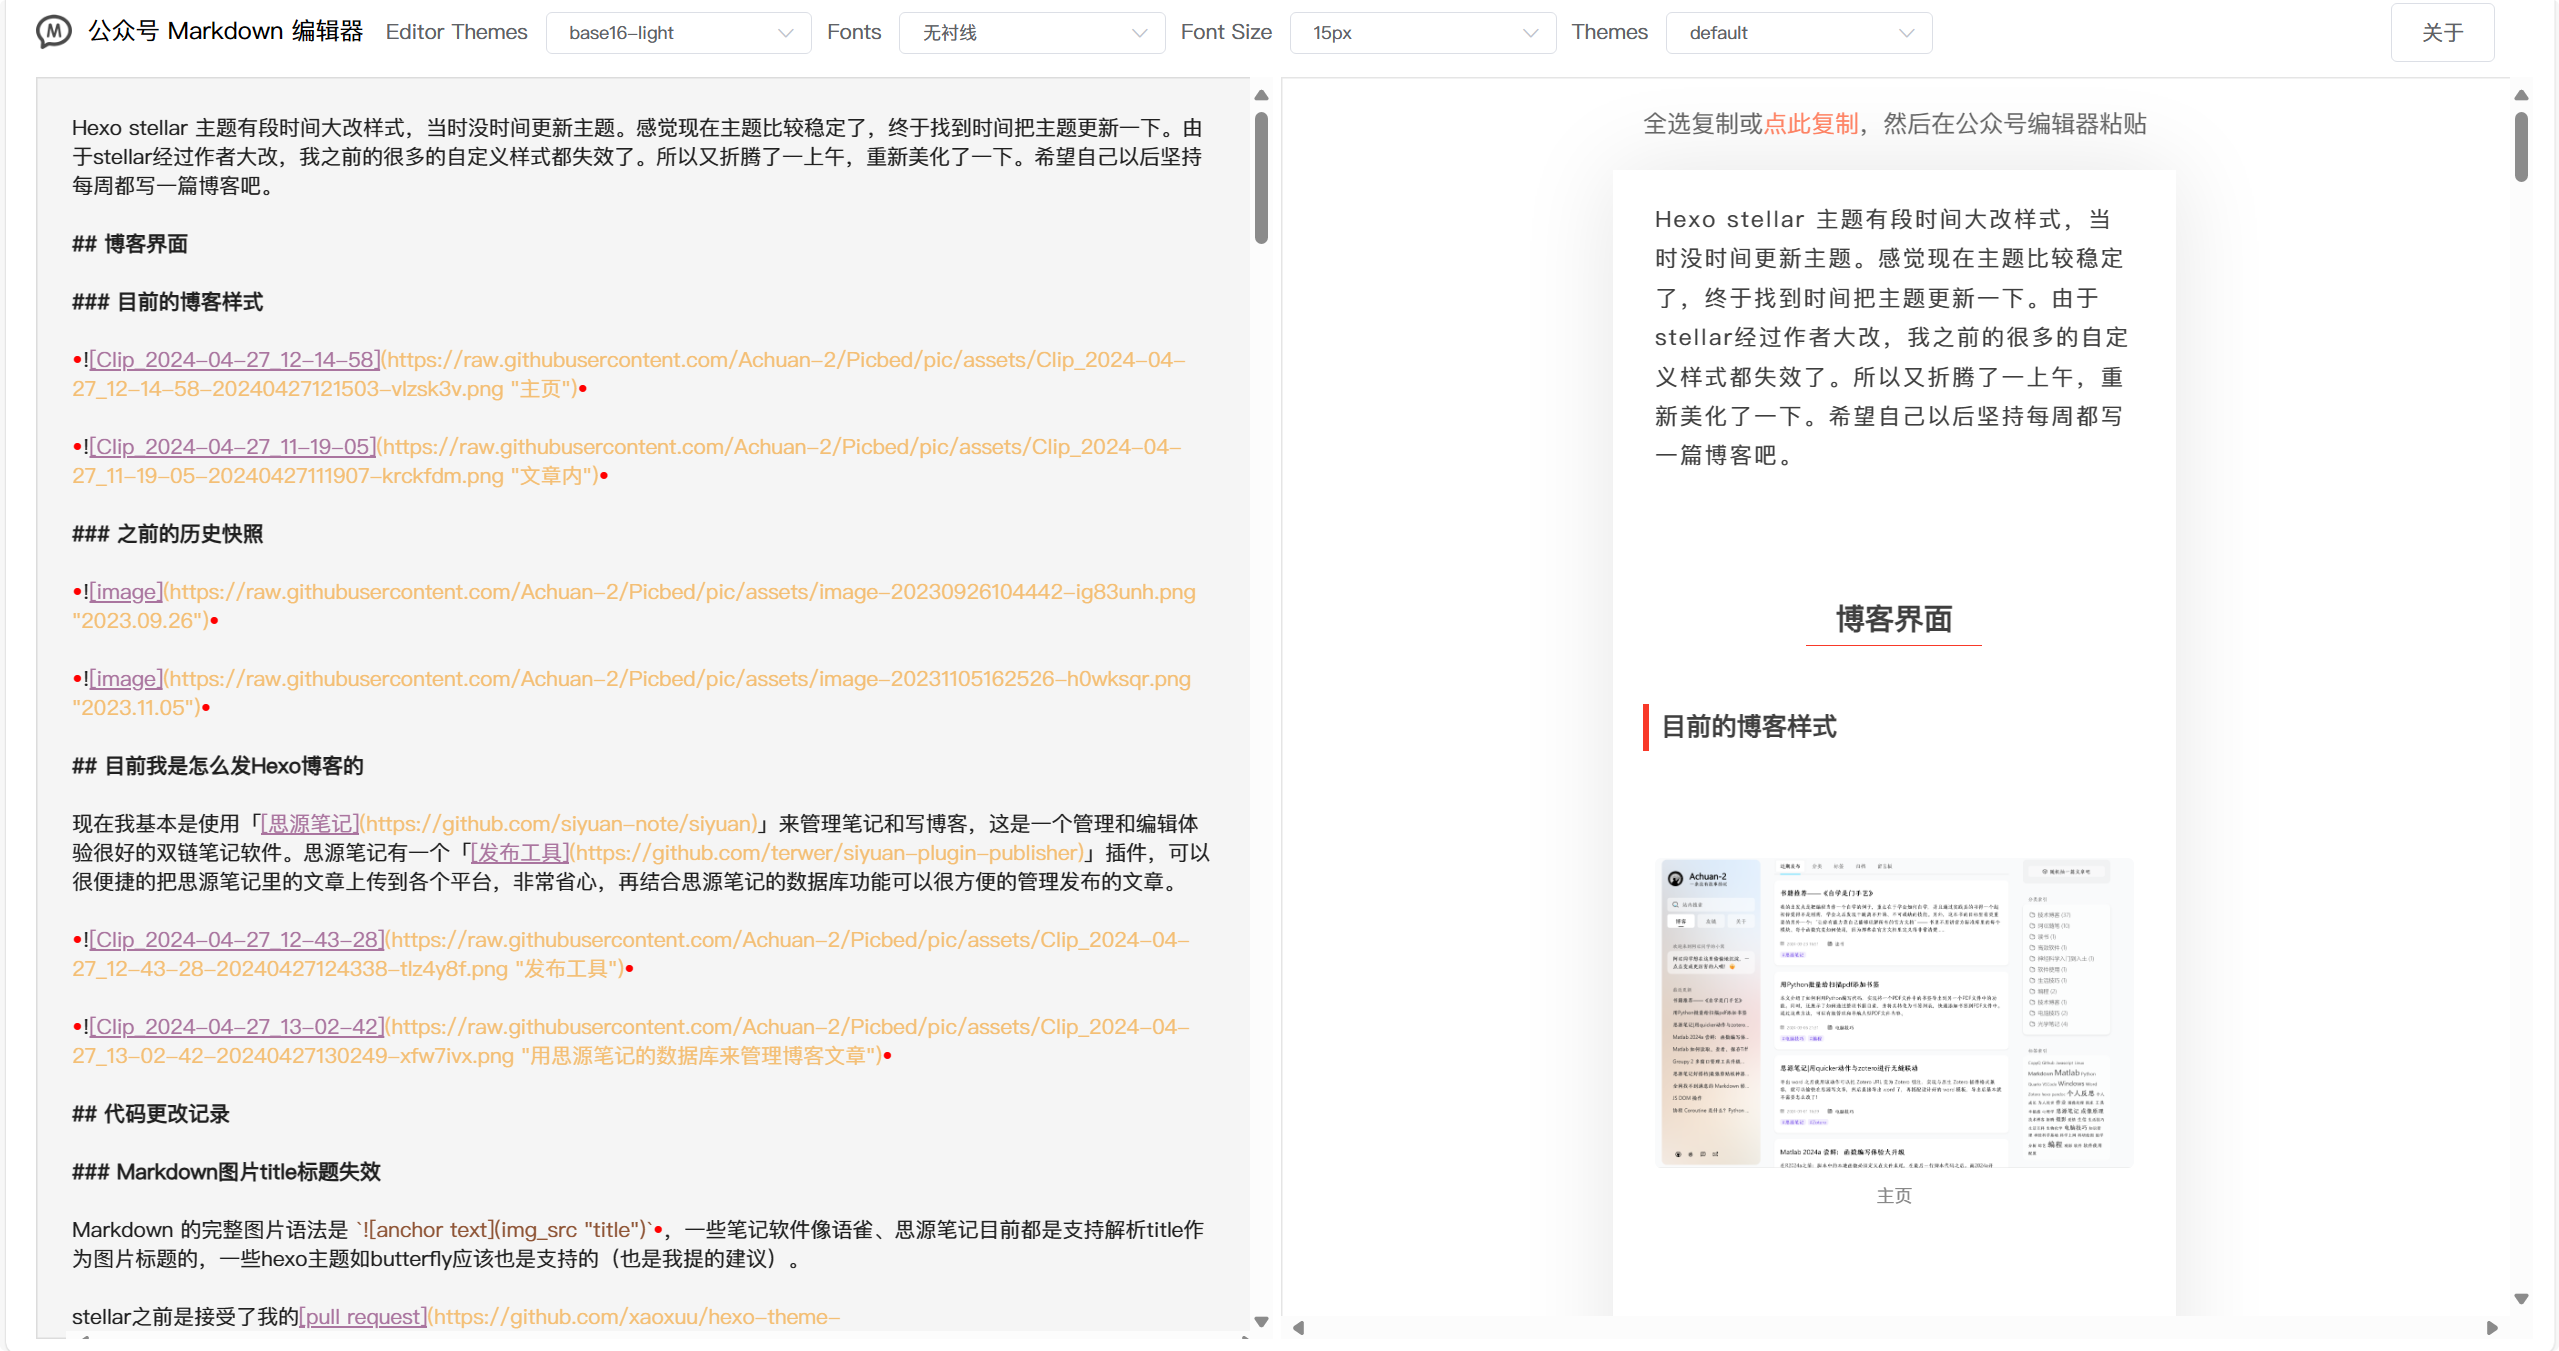Screen dimensions: 2559x1351
Task: Click editor pane scroll down arrow
Action: (1261, 1321)
